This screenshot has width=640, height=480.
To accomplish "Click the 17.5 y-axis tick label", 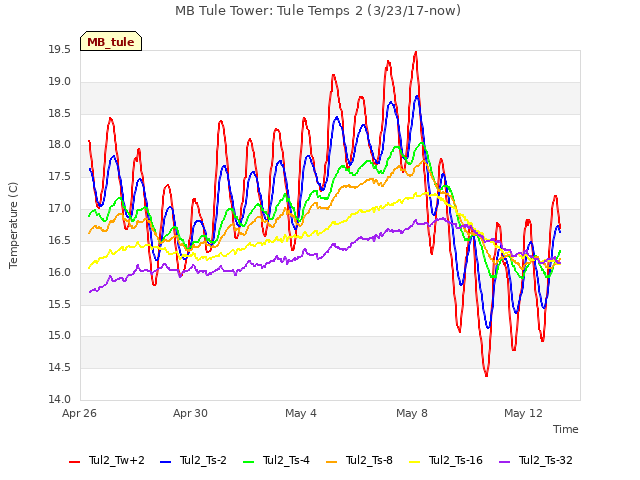I will tap(60, 177).
